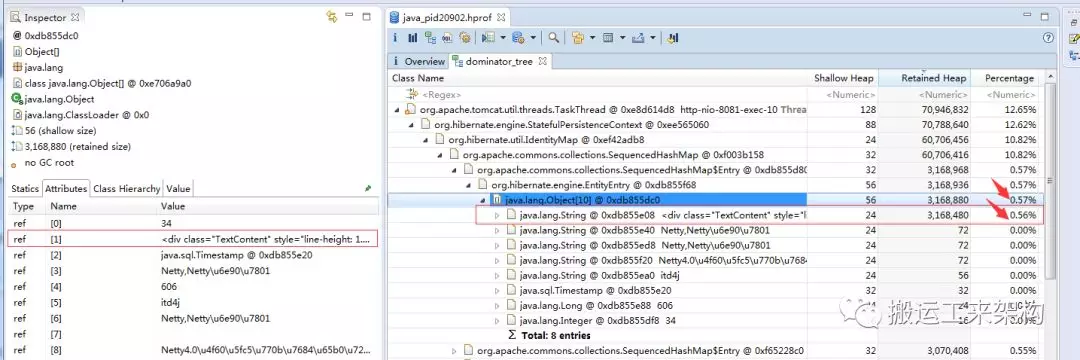Create a histogram with the bar-chart toolbar icon
The width and height of the screenshot is (1080, 360).
413,38
